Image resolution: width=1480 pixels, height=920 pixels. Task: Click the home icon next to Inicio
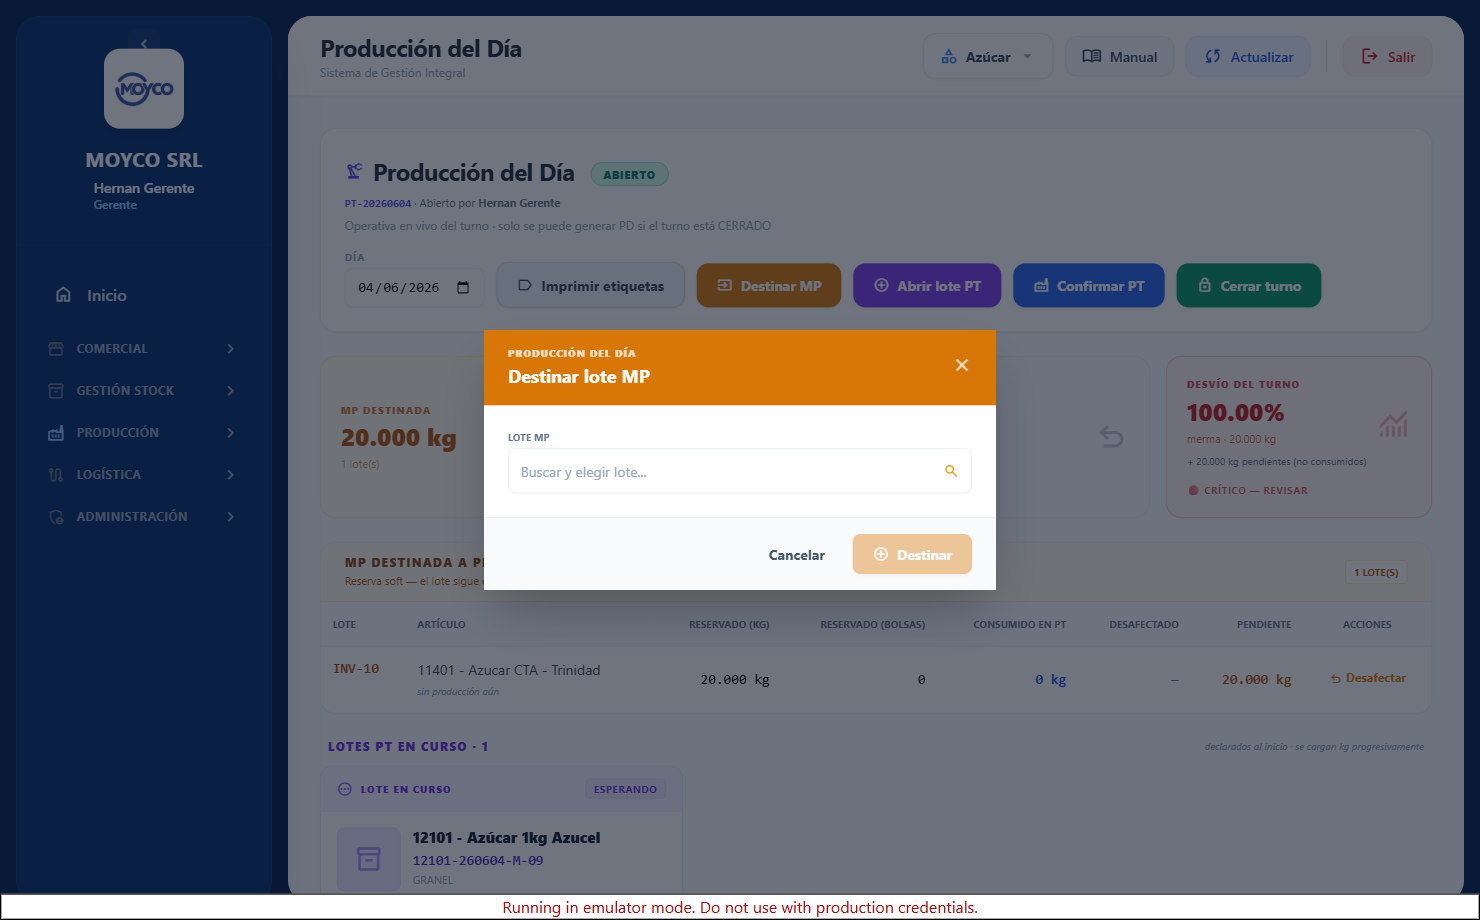(63, 295)
